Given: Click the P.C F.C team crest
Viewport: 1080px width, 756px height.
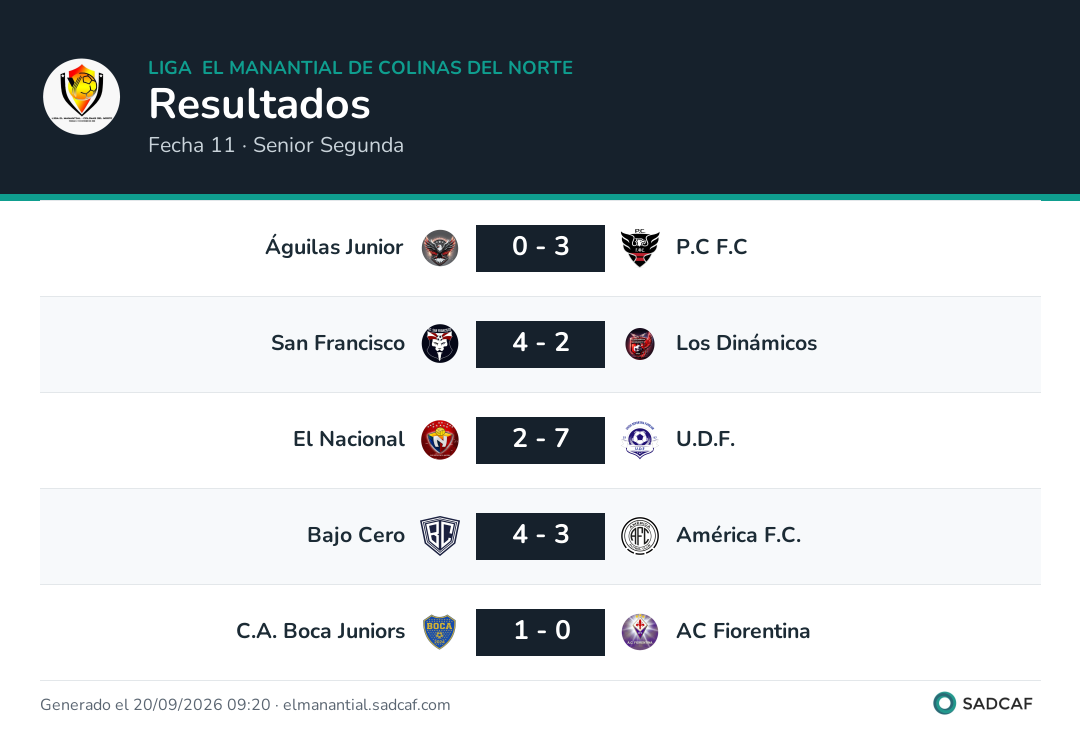Looking at the screenshot, I should click(640, 248).
